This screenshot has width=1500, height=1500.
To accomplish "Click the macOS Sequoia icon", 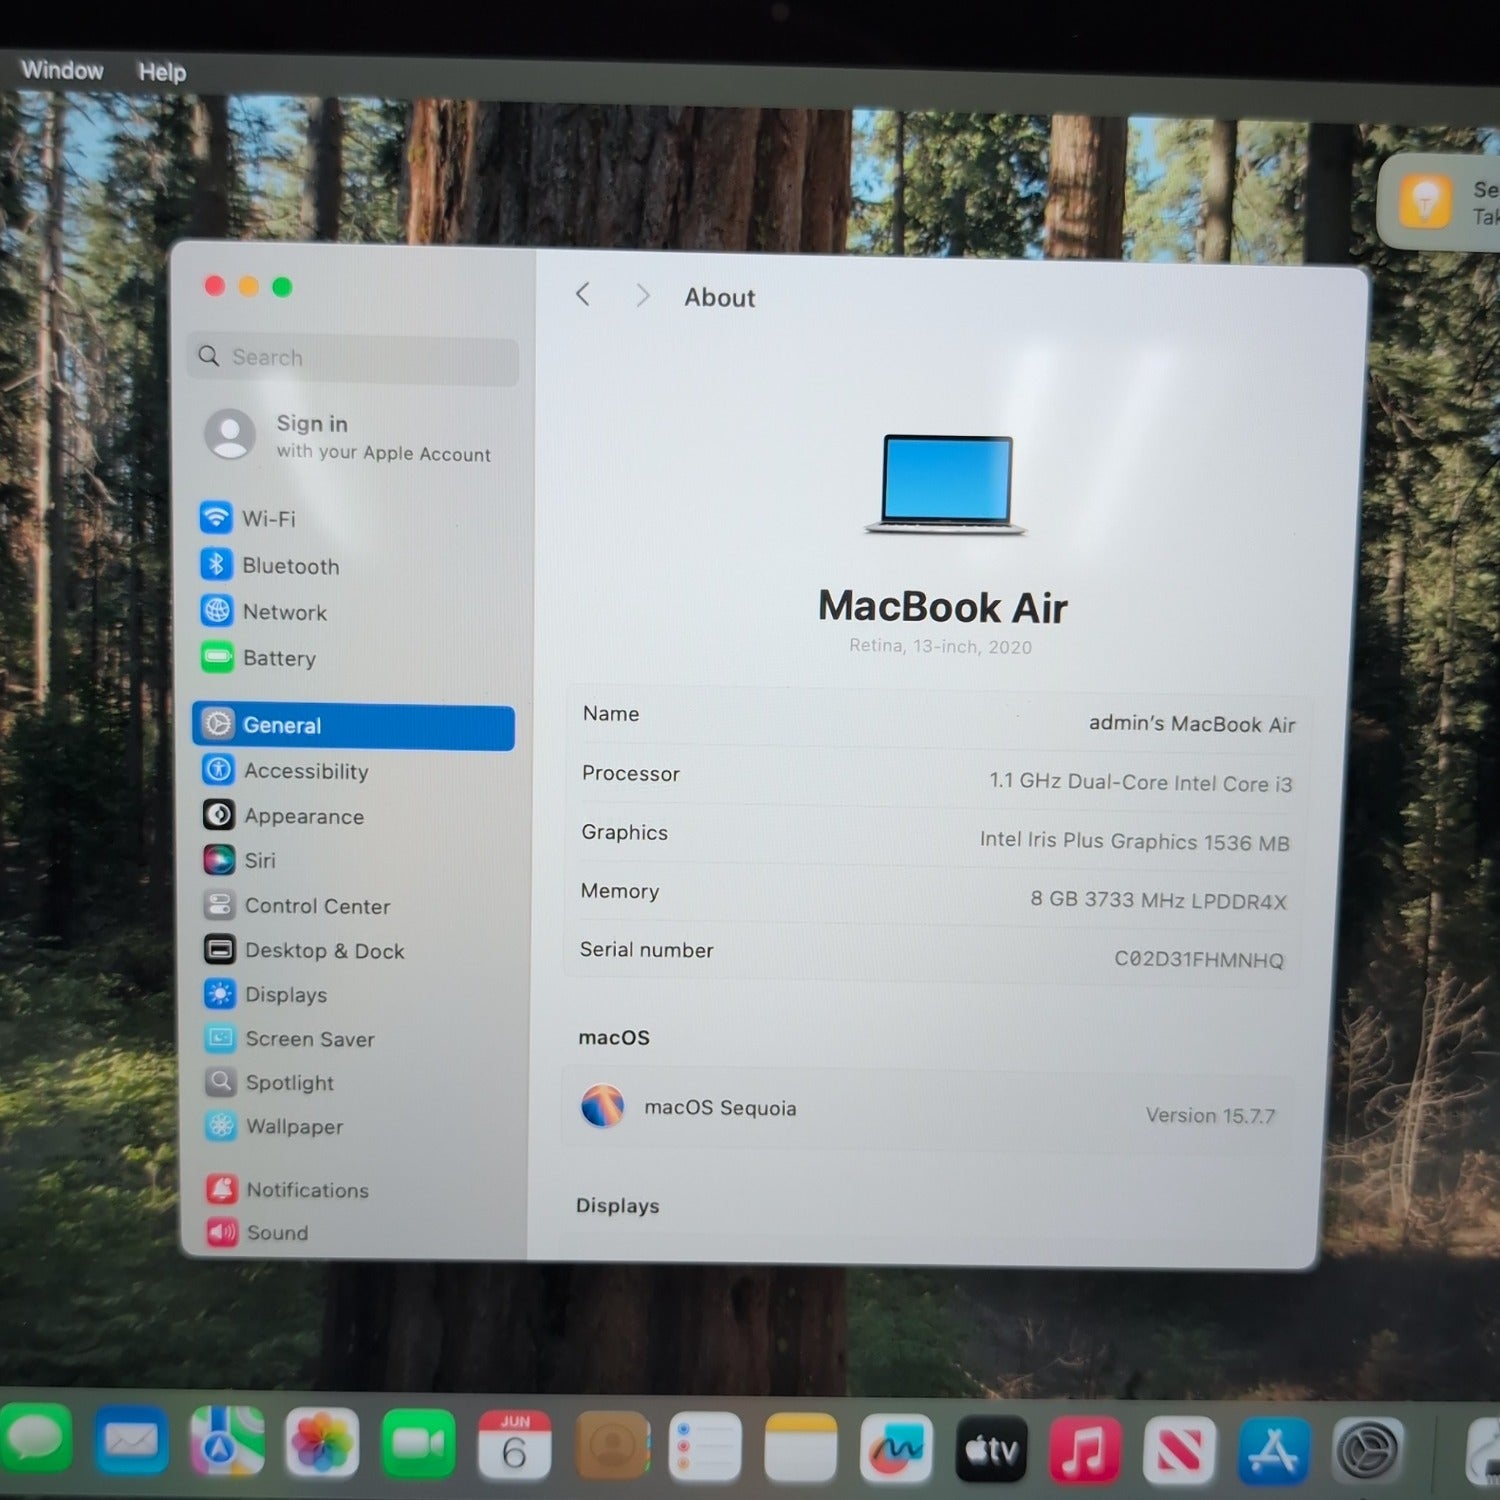I will pyautogui.click(x=603, y=1106).
